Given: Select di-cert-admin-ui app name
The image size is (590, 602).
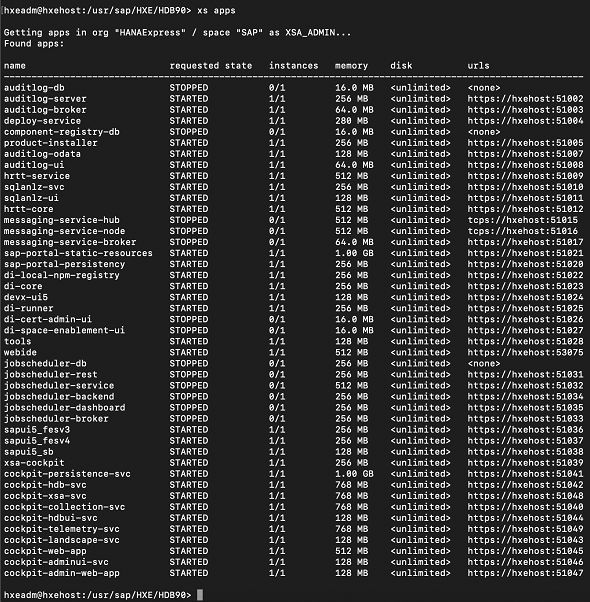Looking at the screenshot, I should (x=48, y=319).
